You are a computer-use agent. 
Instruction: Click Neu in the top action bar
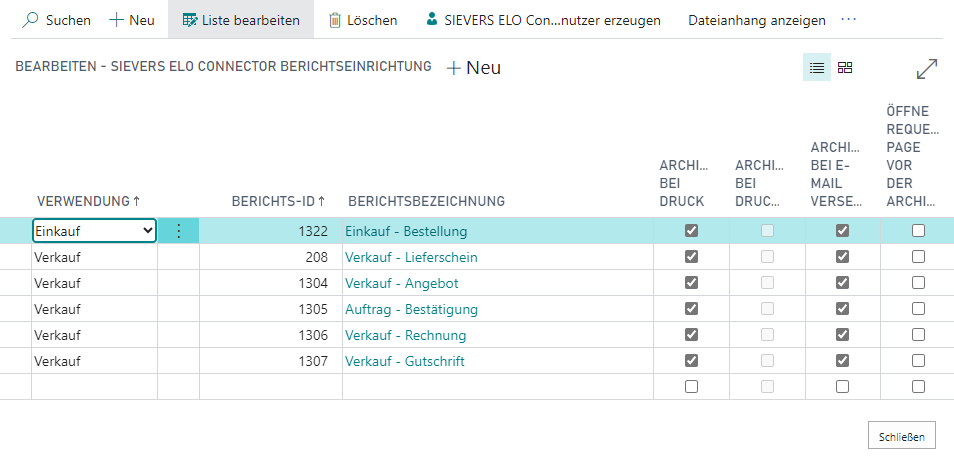[131, 20]
